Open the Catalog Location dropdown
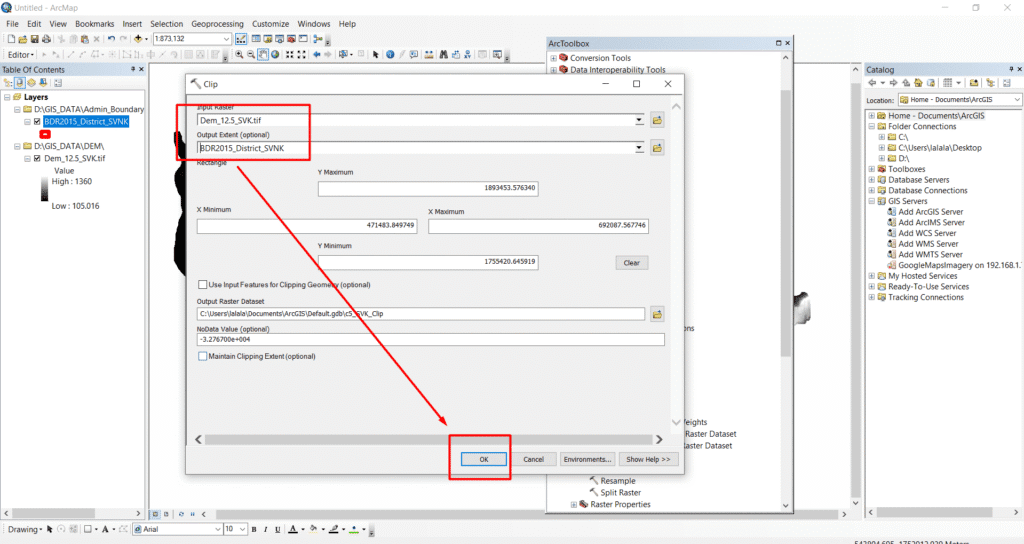Viewport: 1024px width, 544px height. (1017, 100)
